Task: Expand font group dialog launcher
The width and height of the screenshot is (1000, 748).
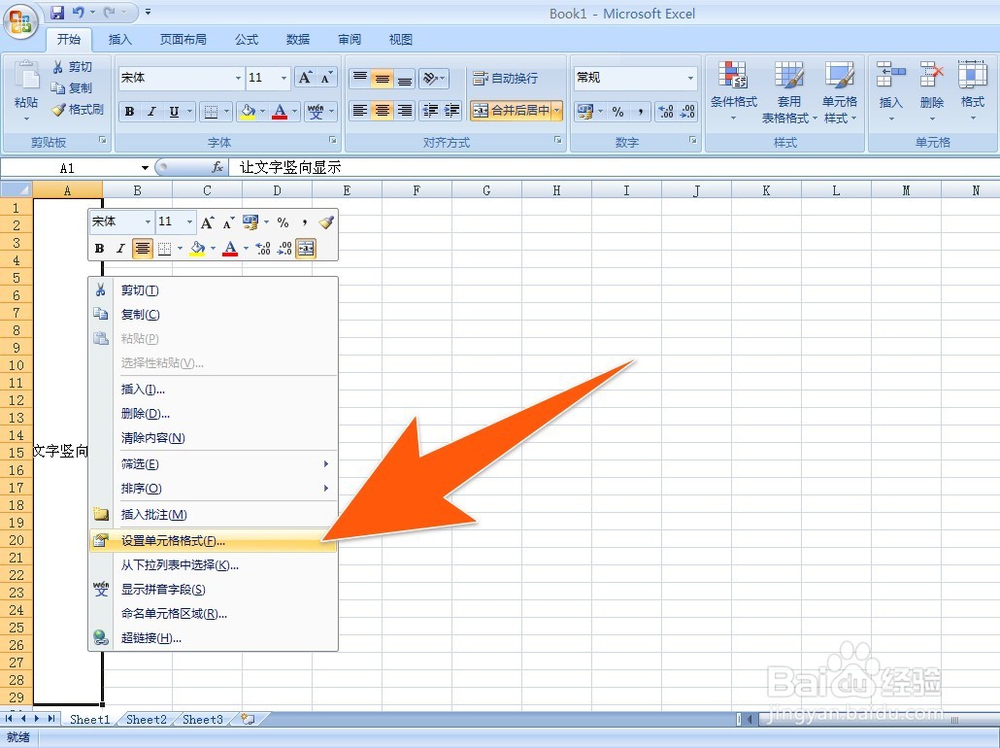Action: click(332, 140)
